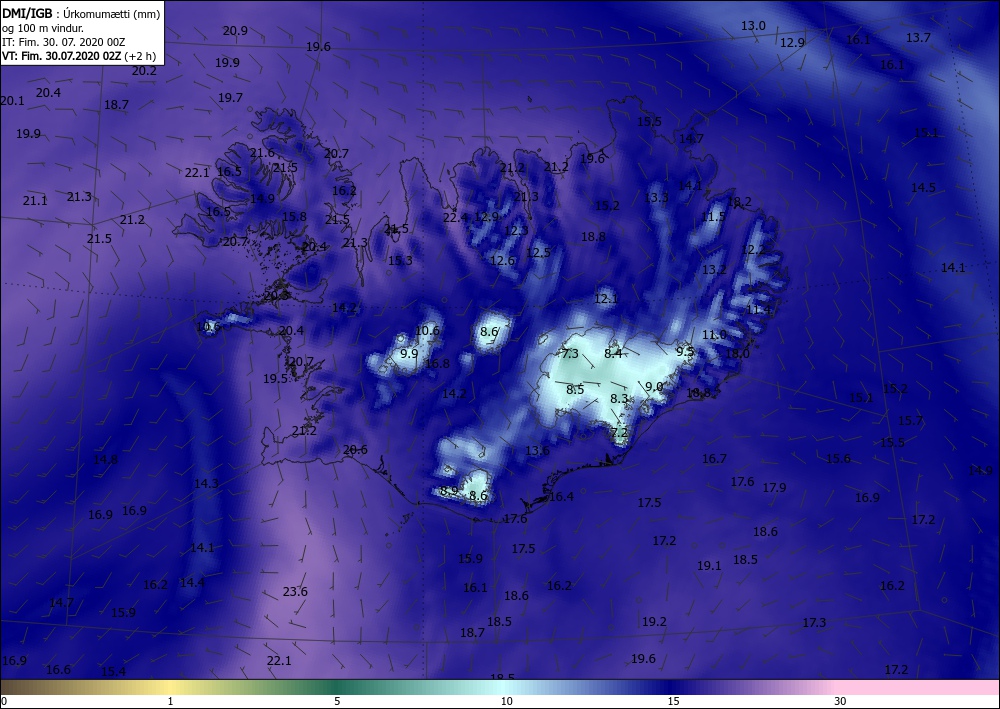This screenshot has height=709, width=1000.
Task: Click the 9.9 value on the map
Action: (409, 354)
